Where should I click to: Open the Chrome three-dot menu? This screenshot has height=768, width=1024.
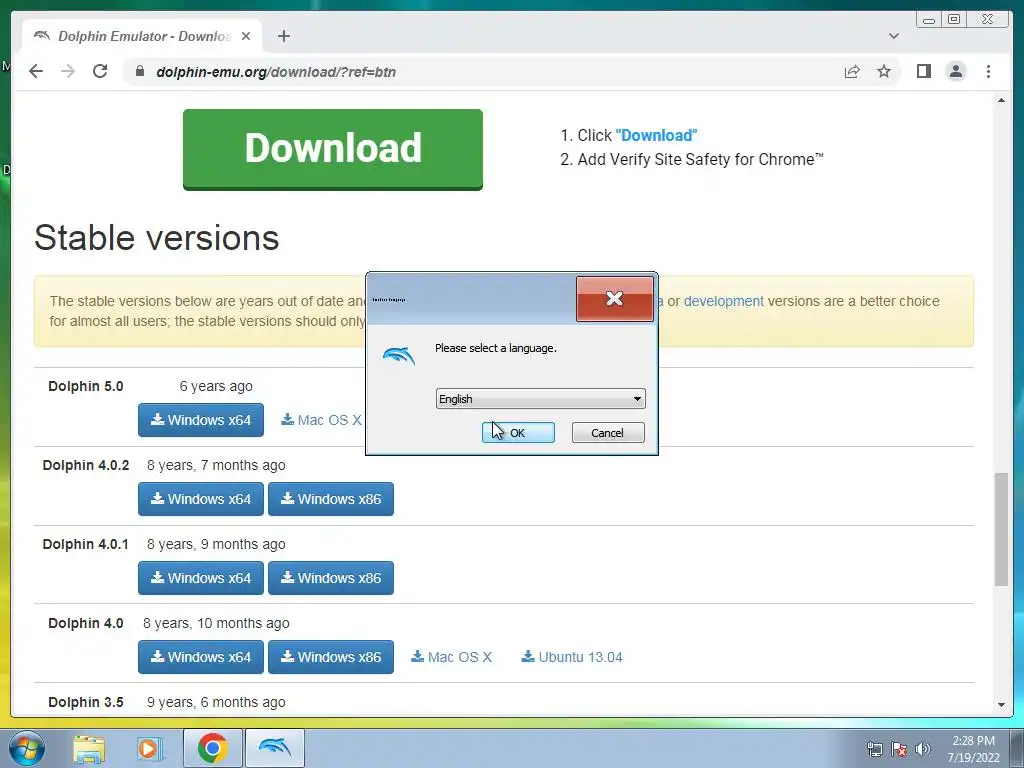[988, 71]
